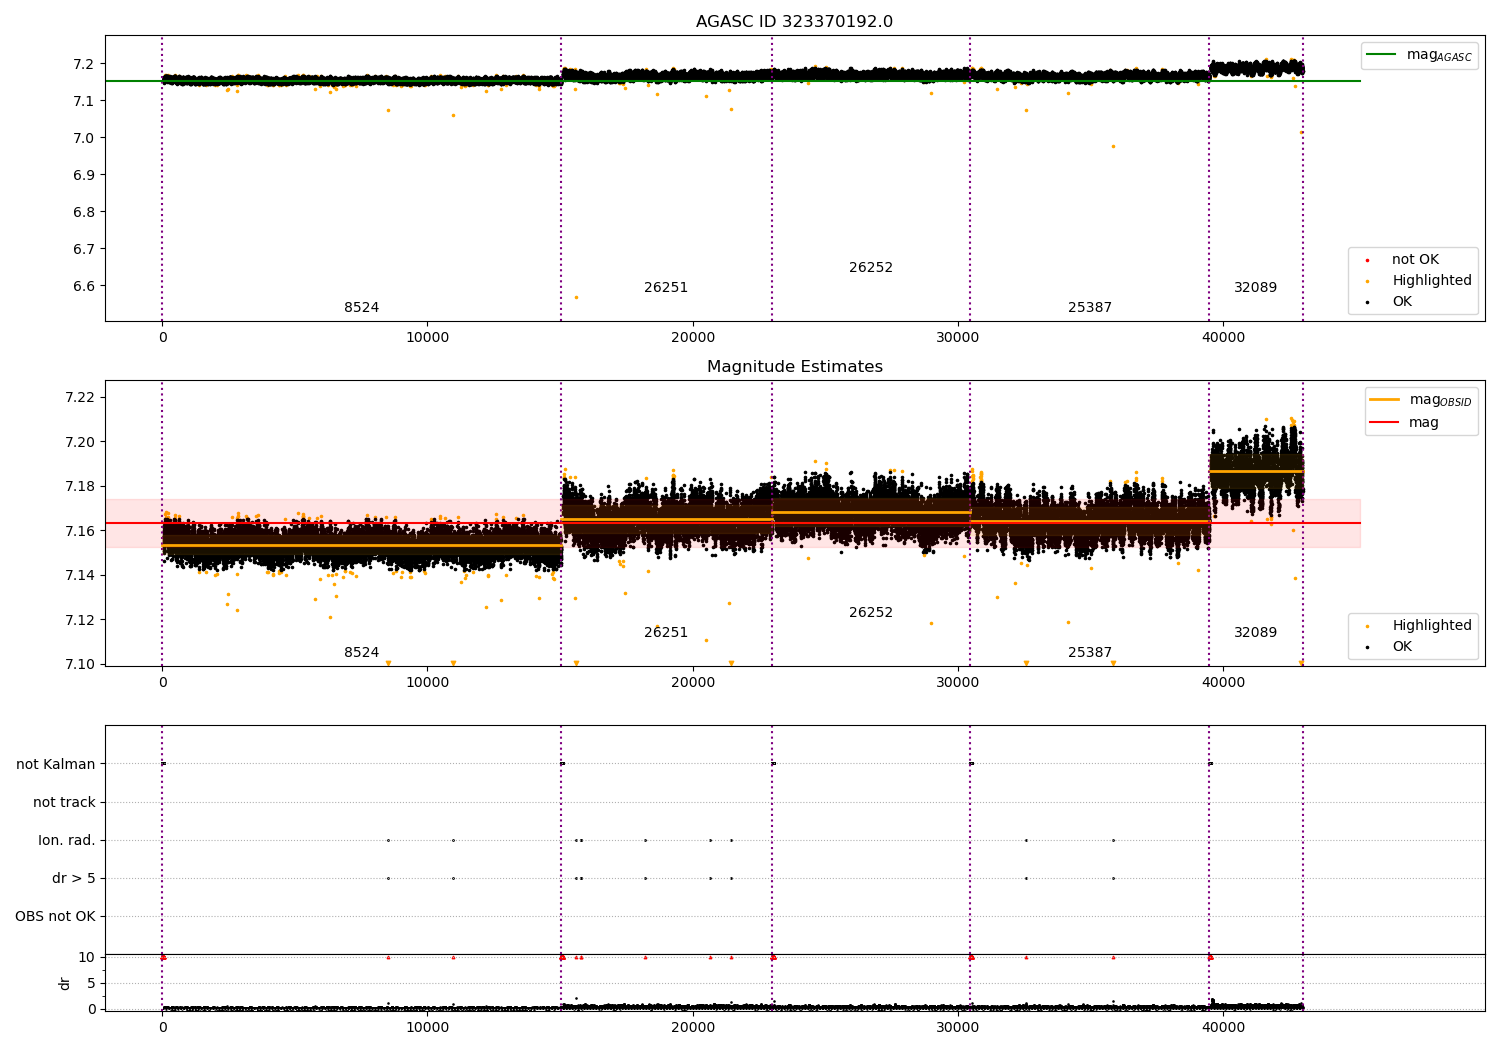Click the 26251 label in top plot

666,288
